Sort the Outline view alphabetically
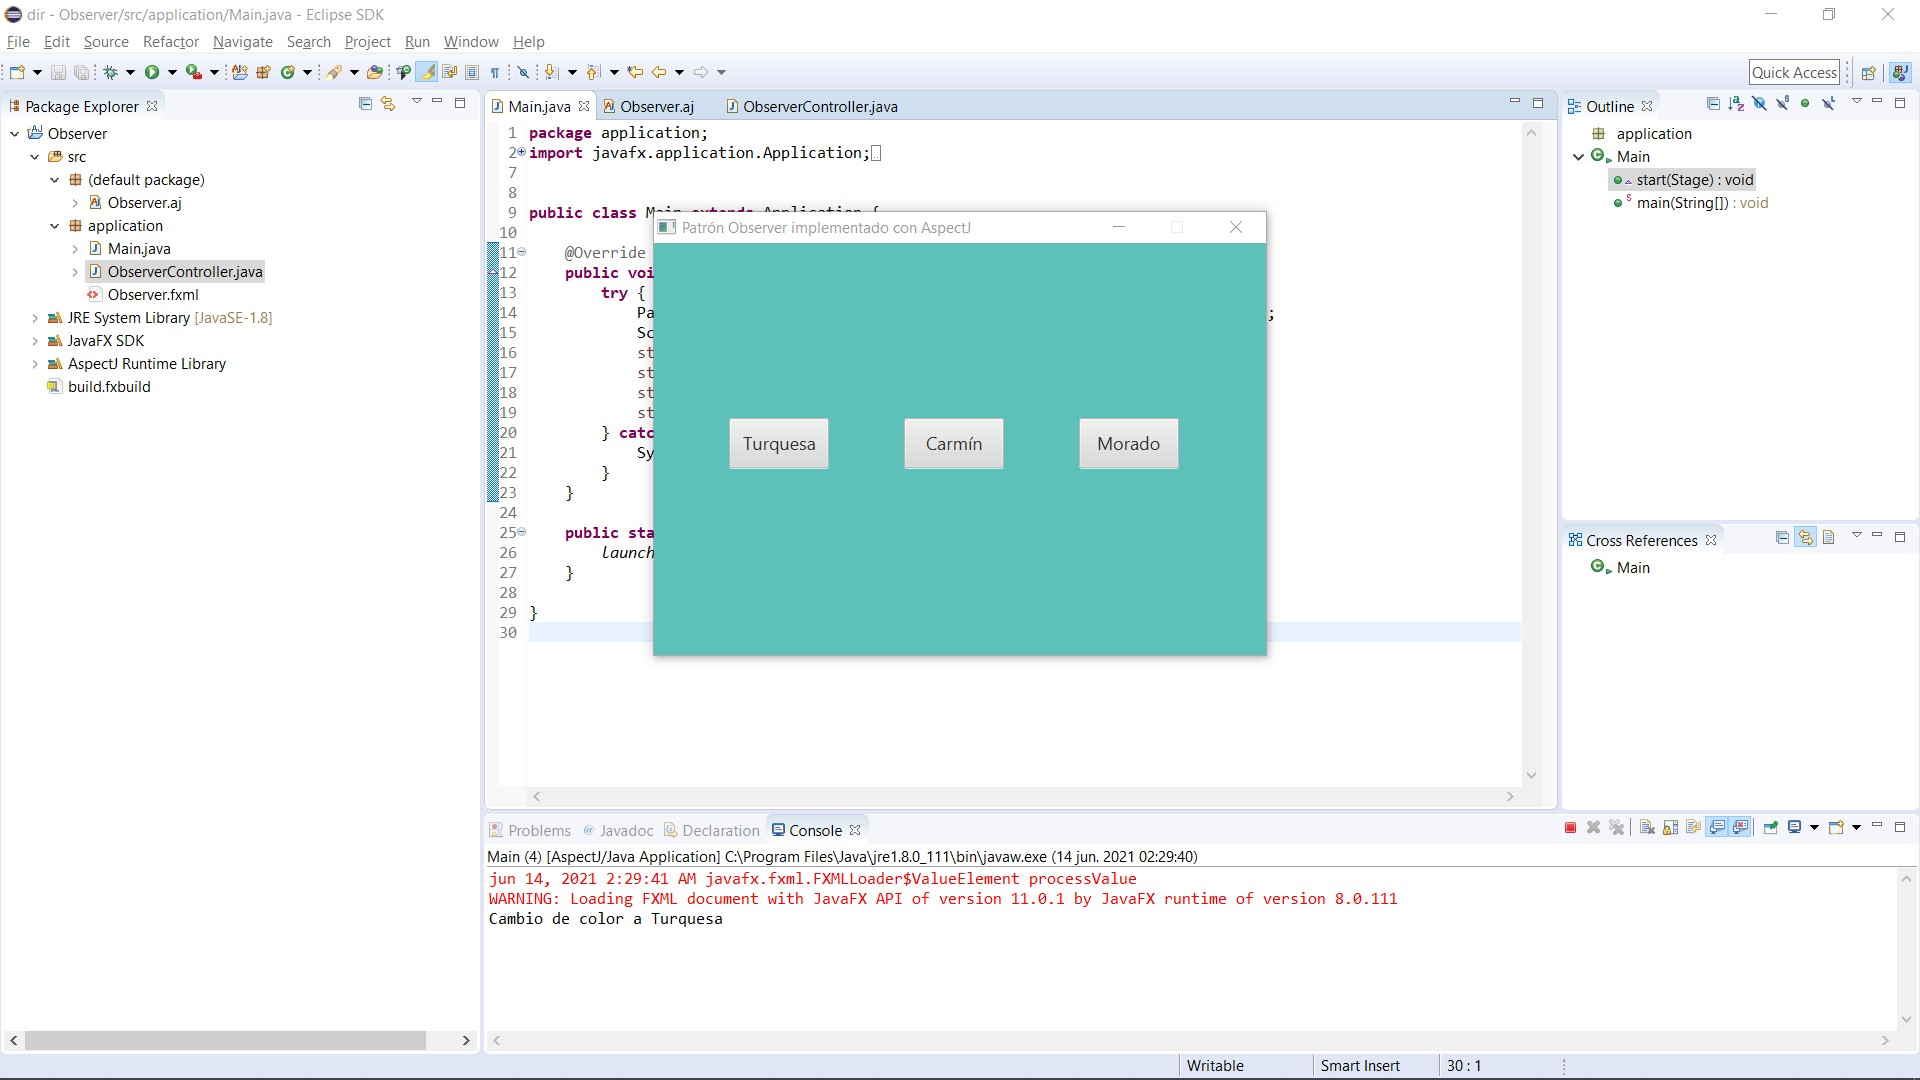The height and width of the screenshot is (1080, 1920). click(x=1736, y=104)
